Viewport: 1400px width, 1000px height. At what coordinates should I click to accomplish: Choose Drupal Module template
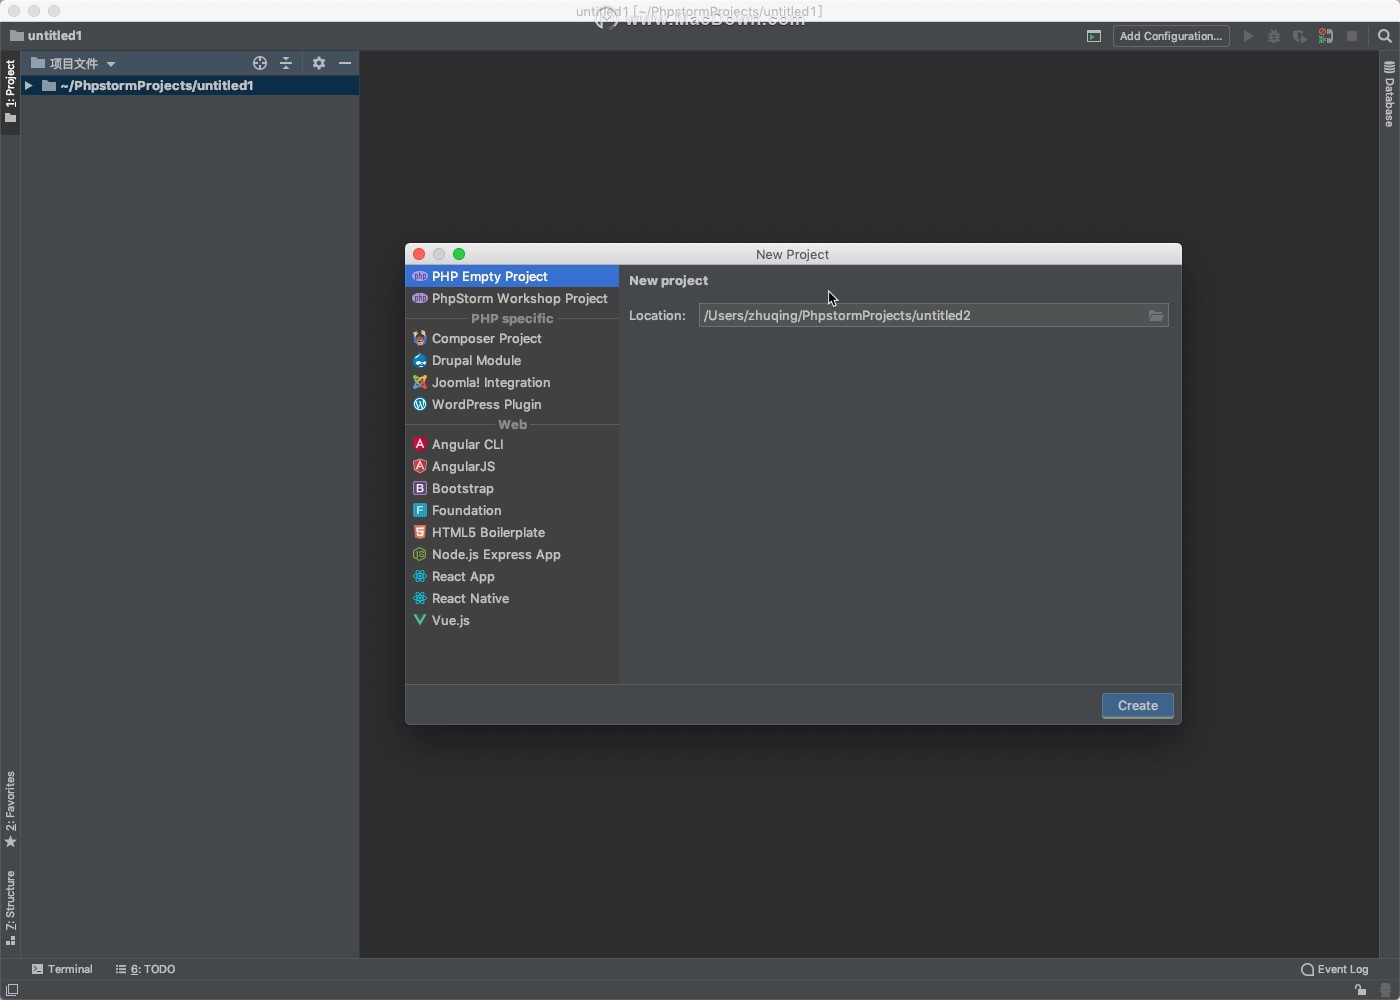point(512,360)
